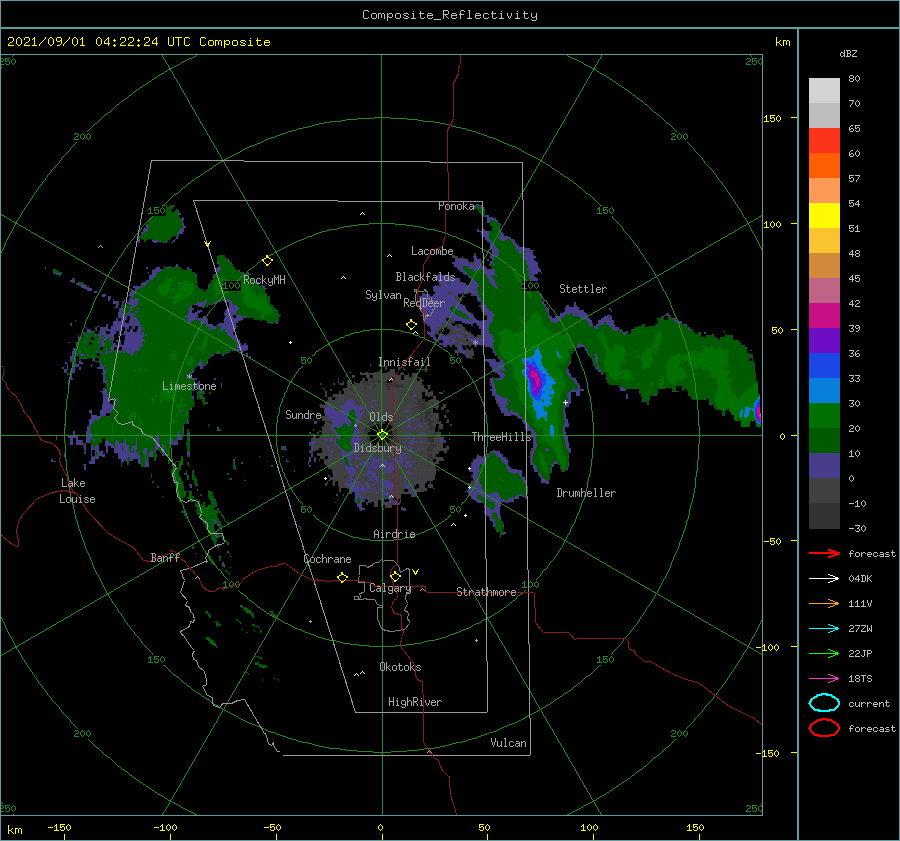Click the yellow diamond marker above Calgary label
This screenshot has width=900, height=841.
395,576
